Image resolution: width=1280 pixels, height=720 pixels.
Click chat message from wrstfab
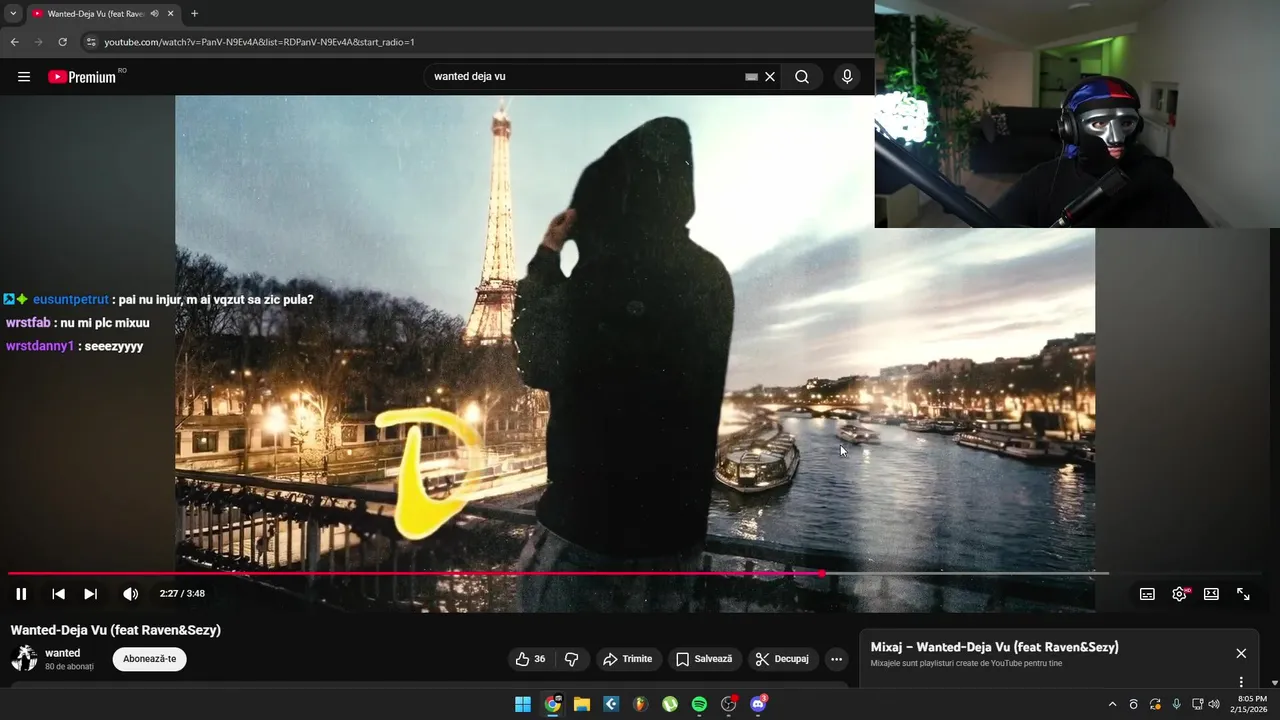tap(78, 323)
